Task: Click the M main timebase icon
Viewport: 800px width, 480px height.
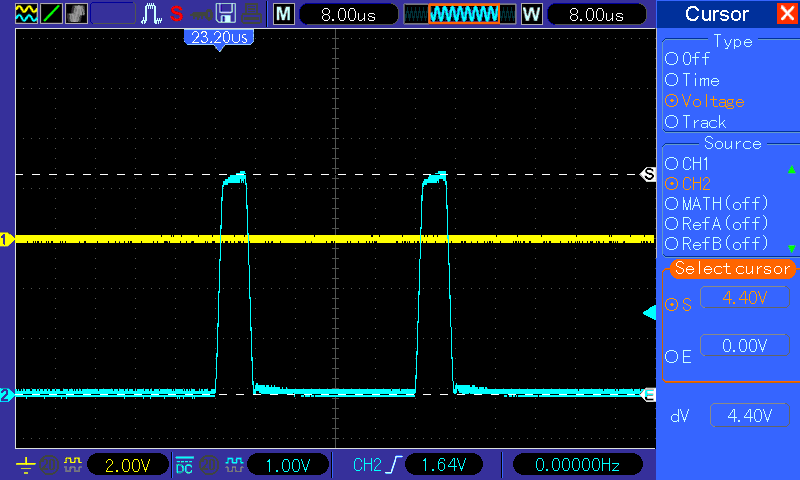Action: [284, 14]
